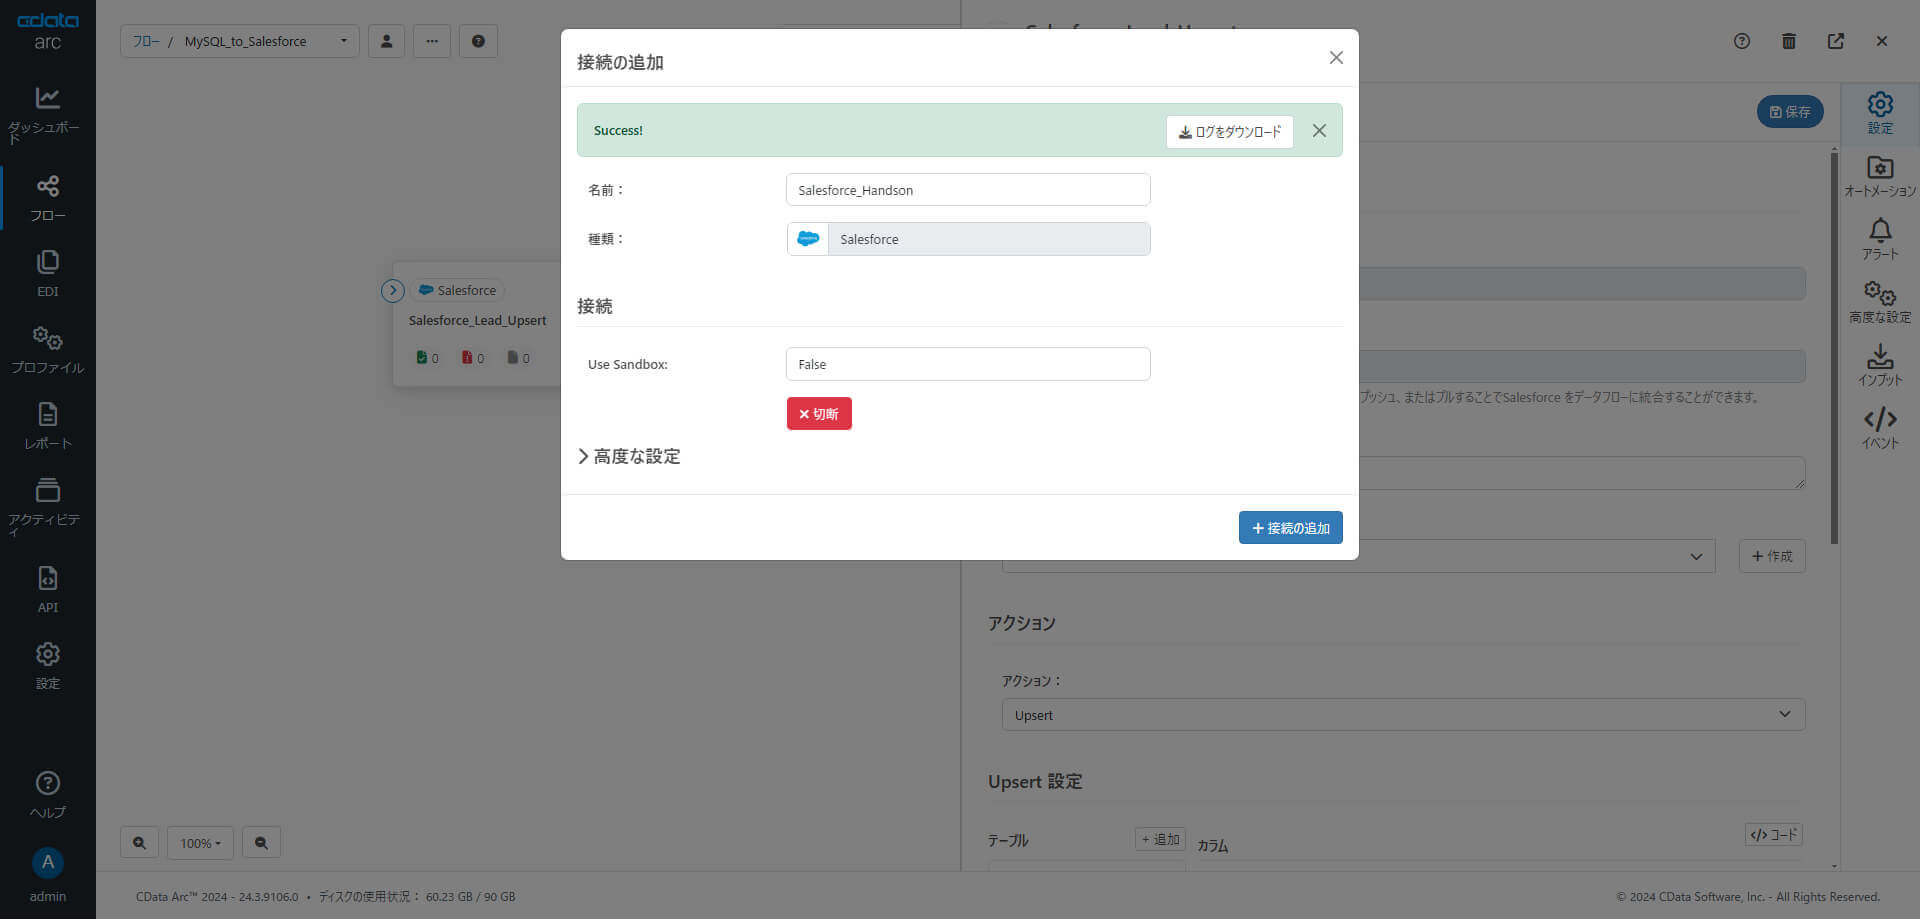1920x919 pixels.
Task: Download the connection log
Action: pos(1229,131)
